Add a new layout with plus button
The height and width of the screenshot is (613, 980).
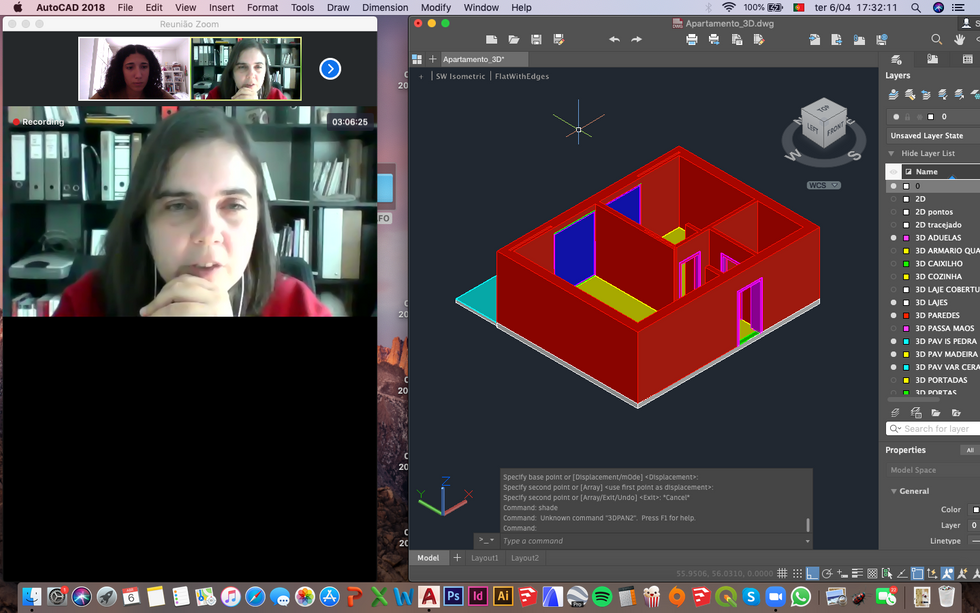pos(457,557)
